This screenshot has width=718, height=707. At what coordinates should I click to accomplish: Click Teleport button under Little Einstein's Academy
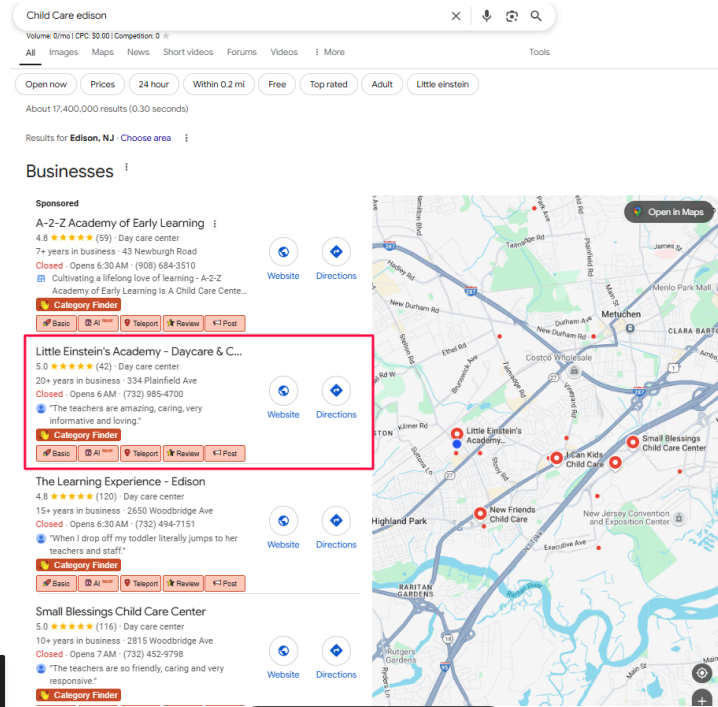[x=141, y=453]
